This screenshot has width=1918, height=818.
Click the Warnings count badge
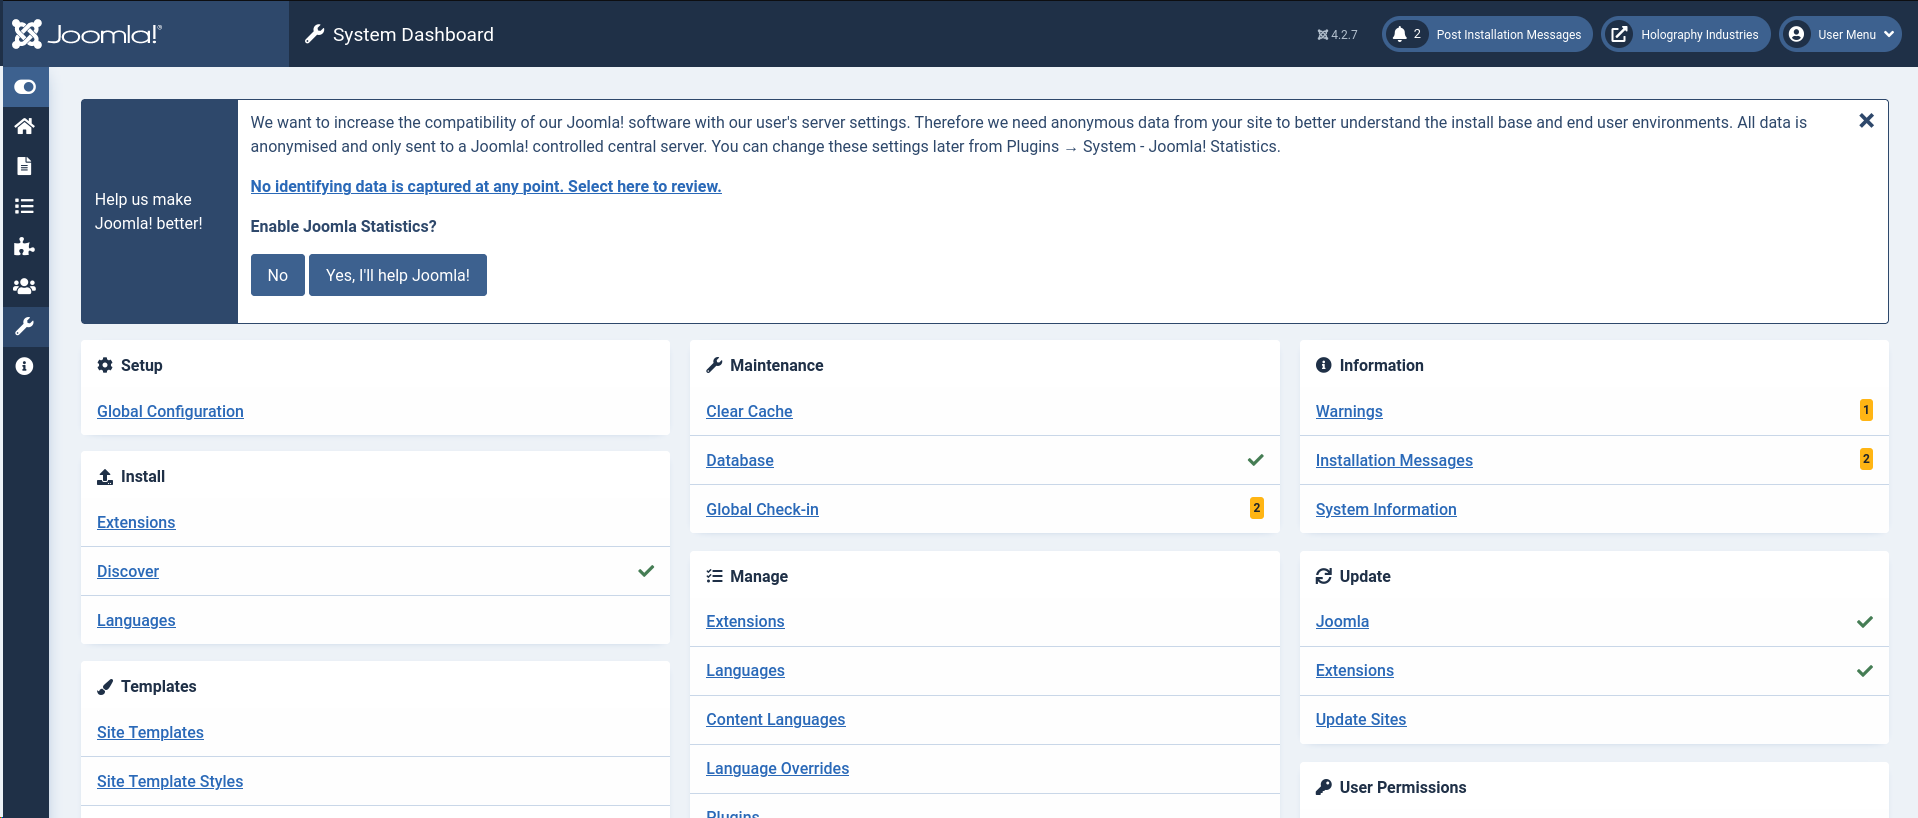pos(1866,410)
